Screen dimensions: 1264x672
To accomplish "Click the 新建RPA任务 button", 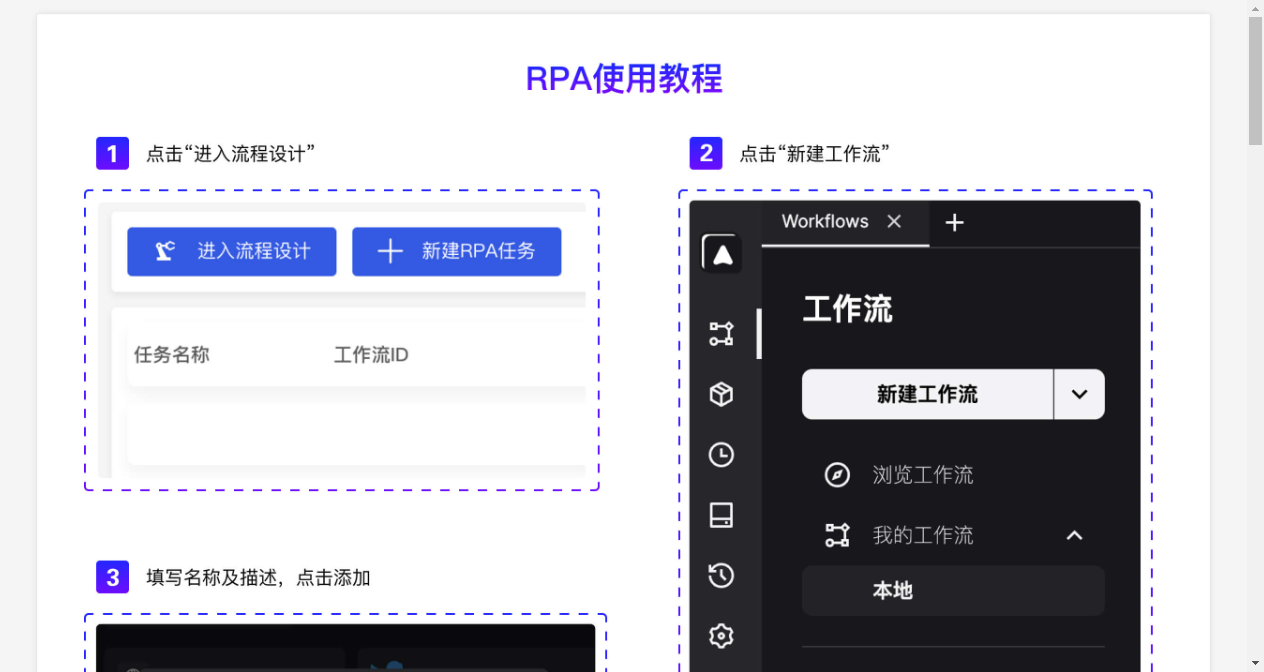I will [456, 251].
